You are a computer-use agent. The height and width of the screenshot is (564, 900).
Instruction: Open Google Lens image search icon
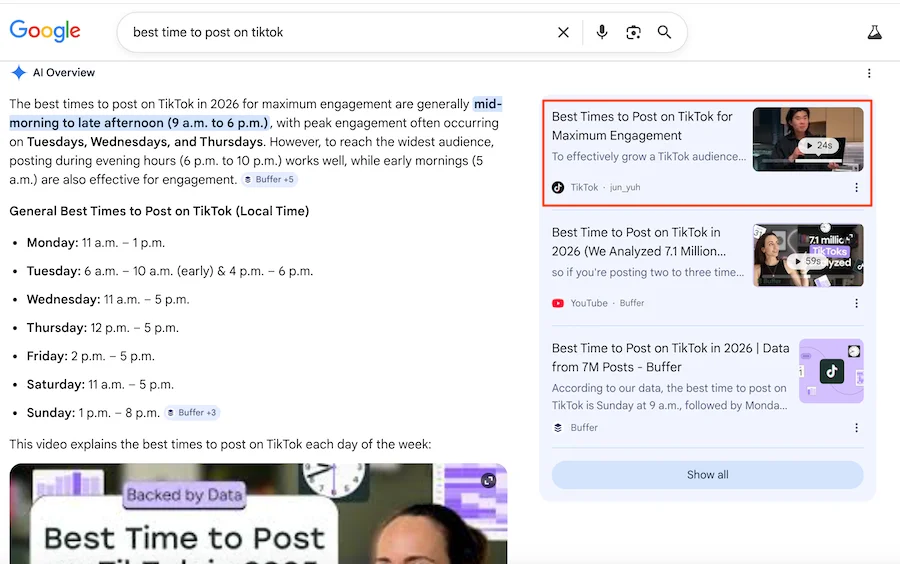click(x=633, y=32)
